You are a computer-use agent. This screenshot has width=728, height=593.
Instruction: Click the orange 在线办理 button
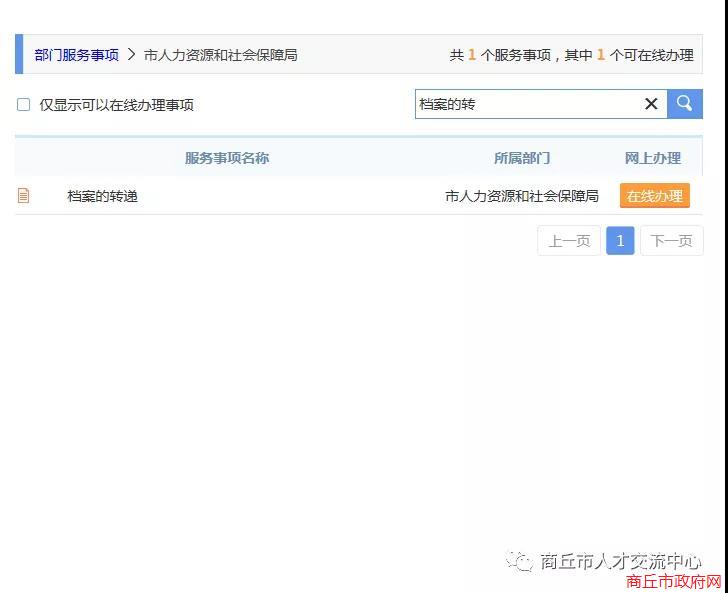pos(655,195)
